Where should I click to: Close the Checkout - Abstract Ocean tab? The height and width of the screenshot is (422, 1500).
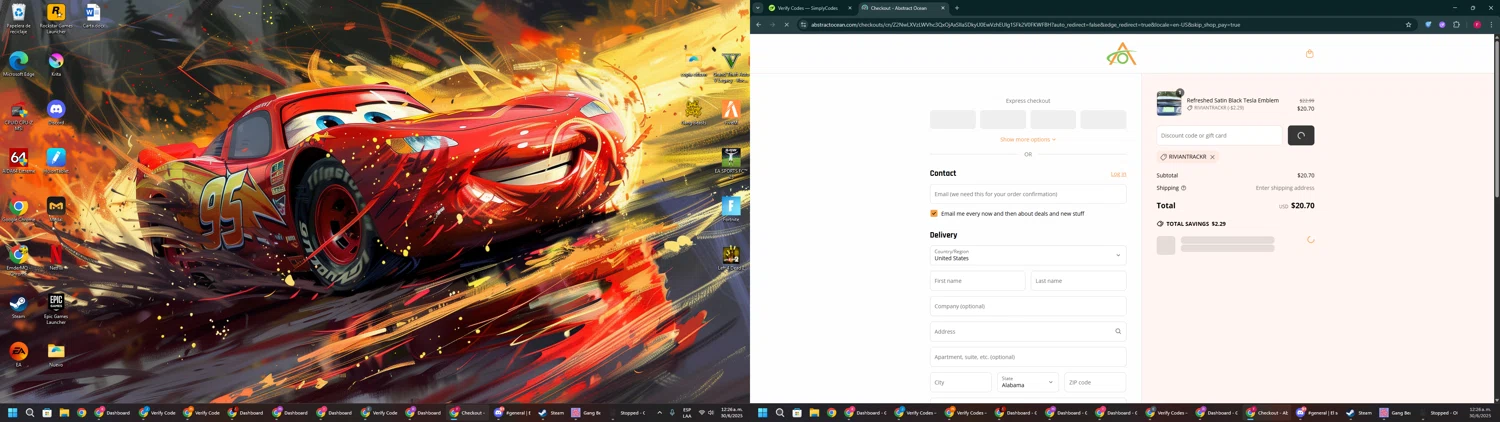[942, 8]
